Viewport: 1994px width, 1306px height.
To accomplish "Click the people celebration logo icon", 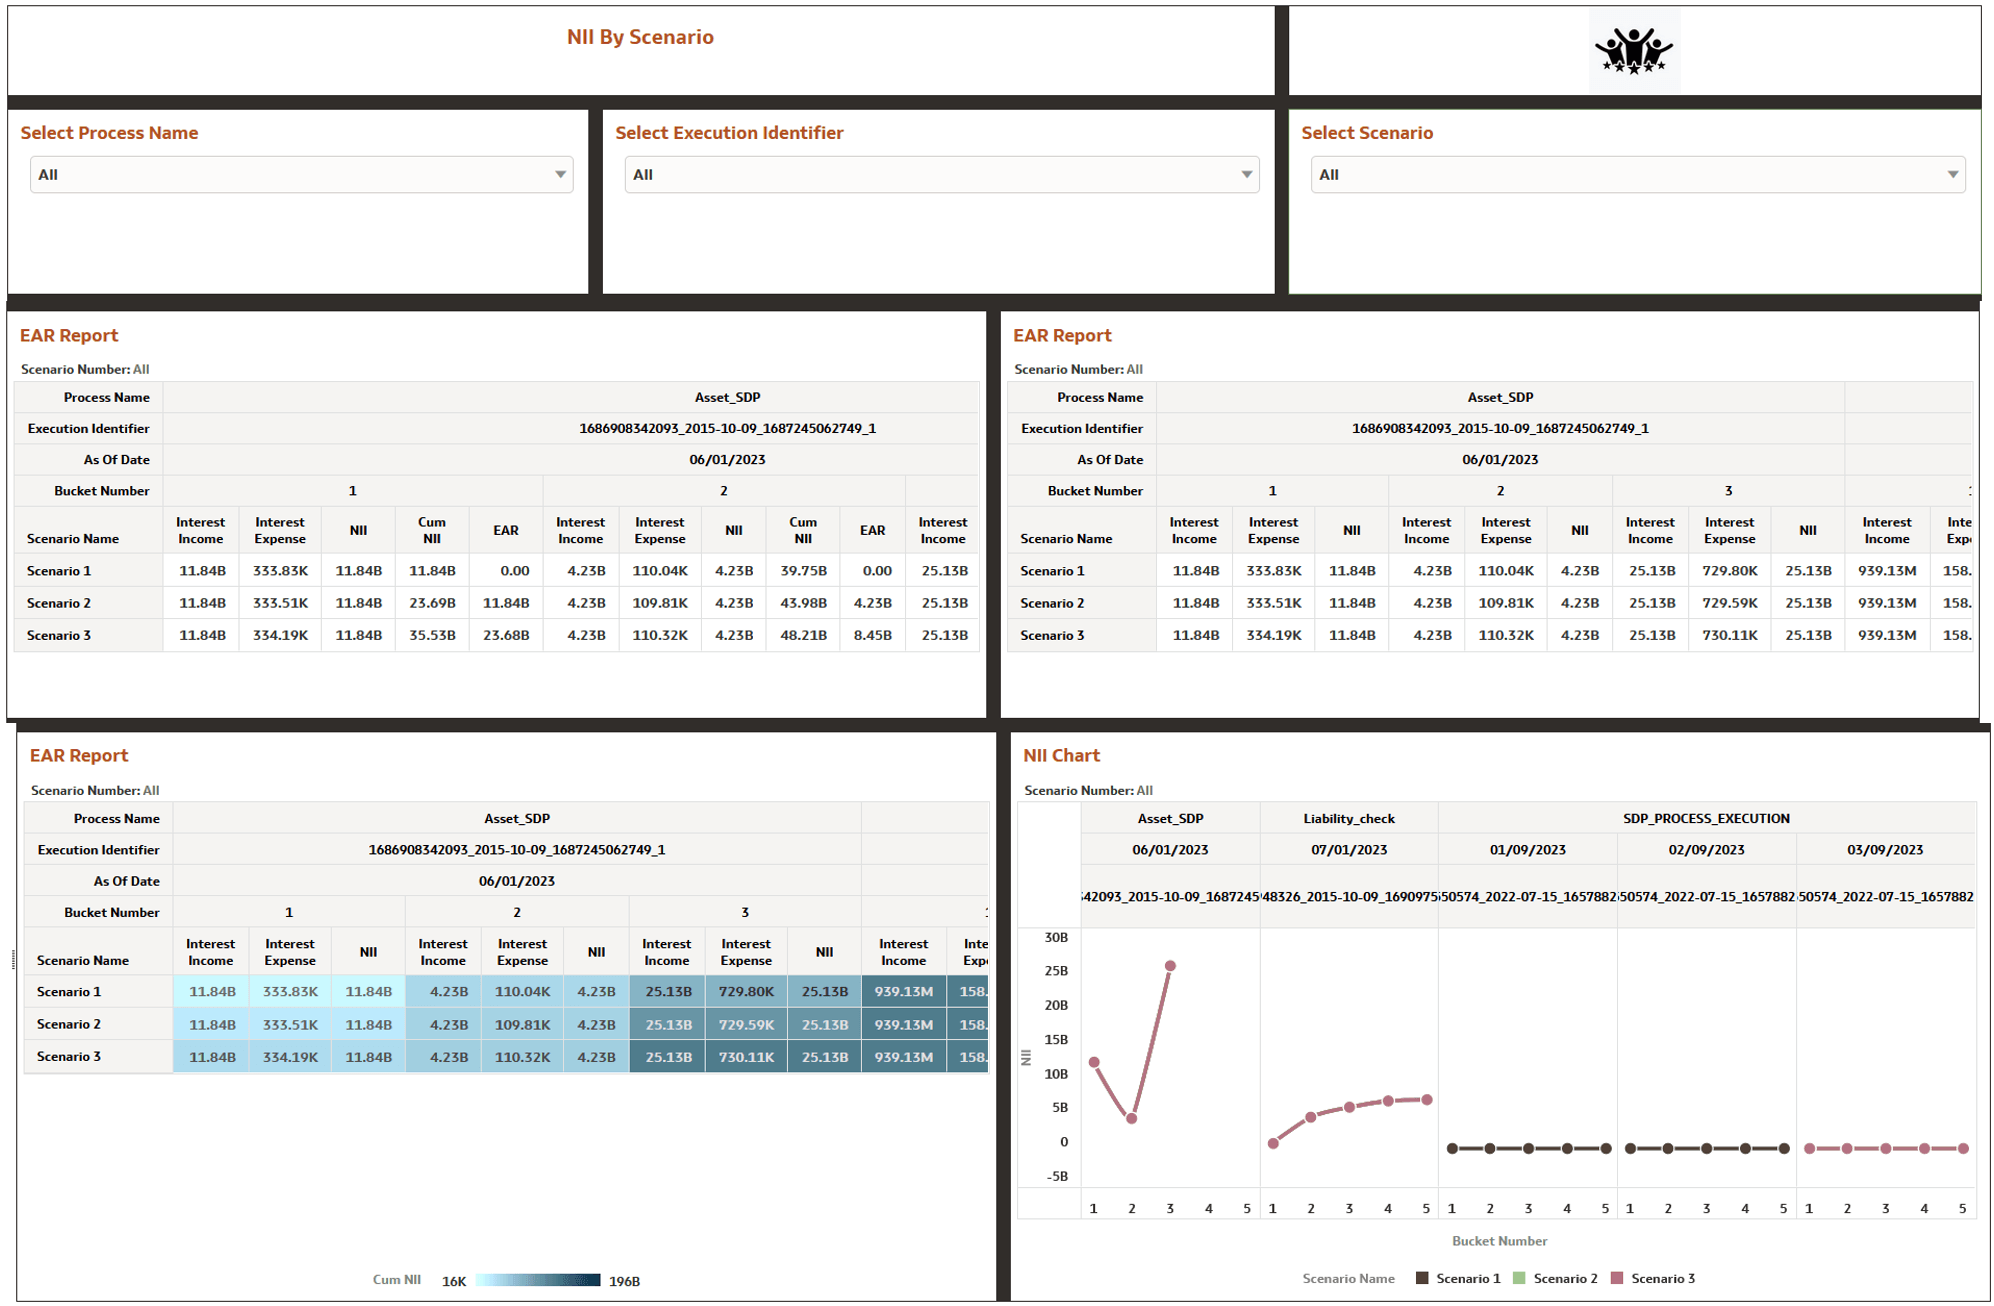I will 1634,47.
